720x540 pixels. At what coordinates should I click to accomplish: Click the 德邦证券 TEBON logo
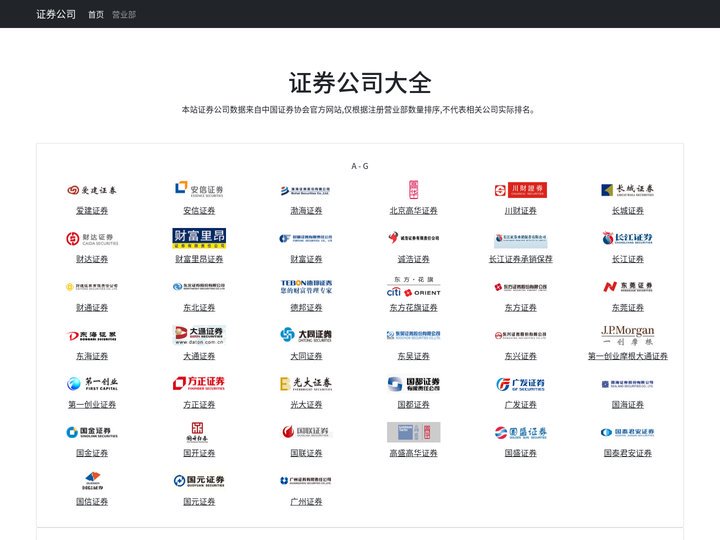pos(306,287)
